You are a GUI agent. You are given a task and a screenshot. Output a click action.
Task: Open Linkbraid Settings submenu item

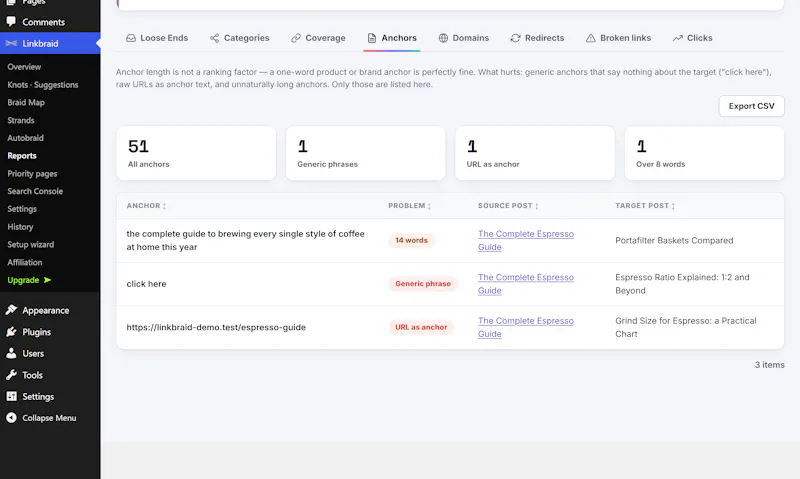pos(22,209)
